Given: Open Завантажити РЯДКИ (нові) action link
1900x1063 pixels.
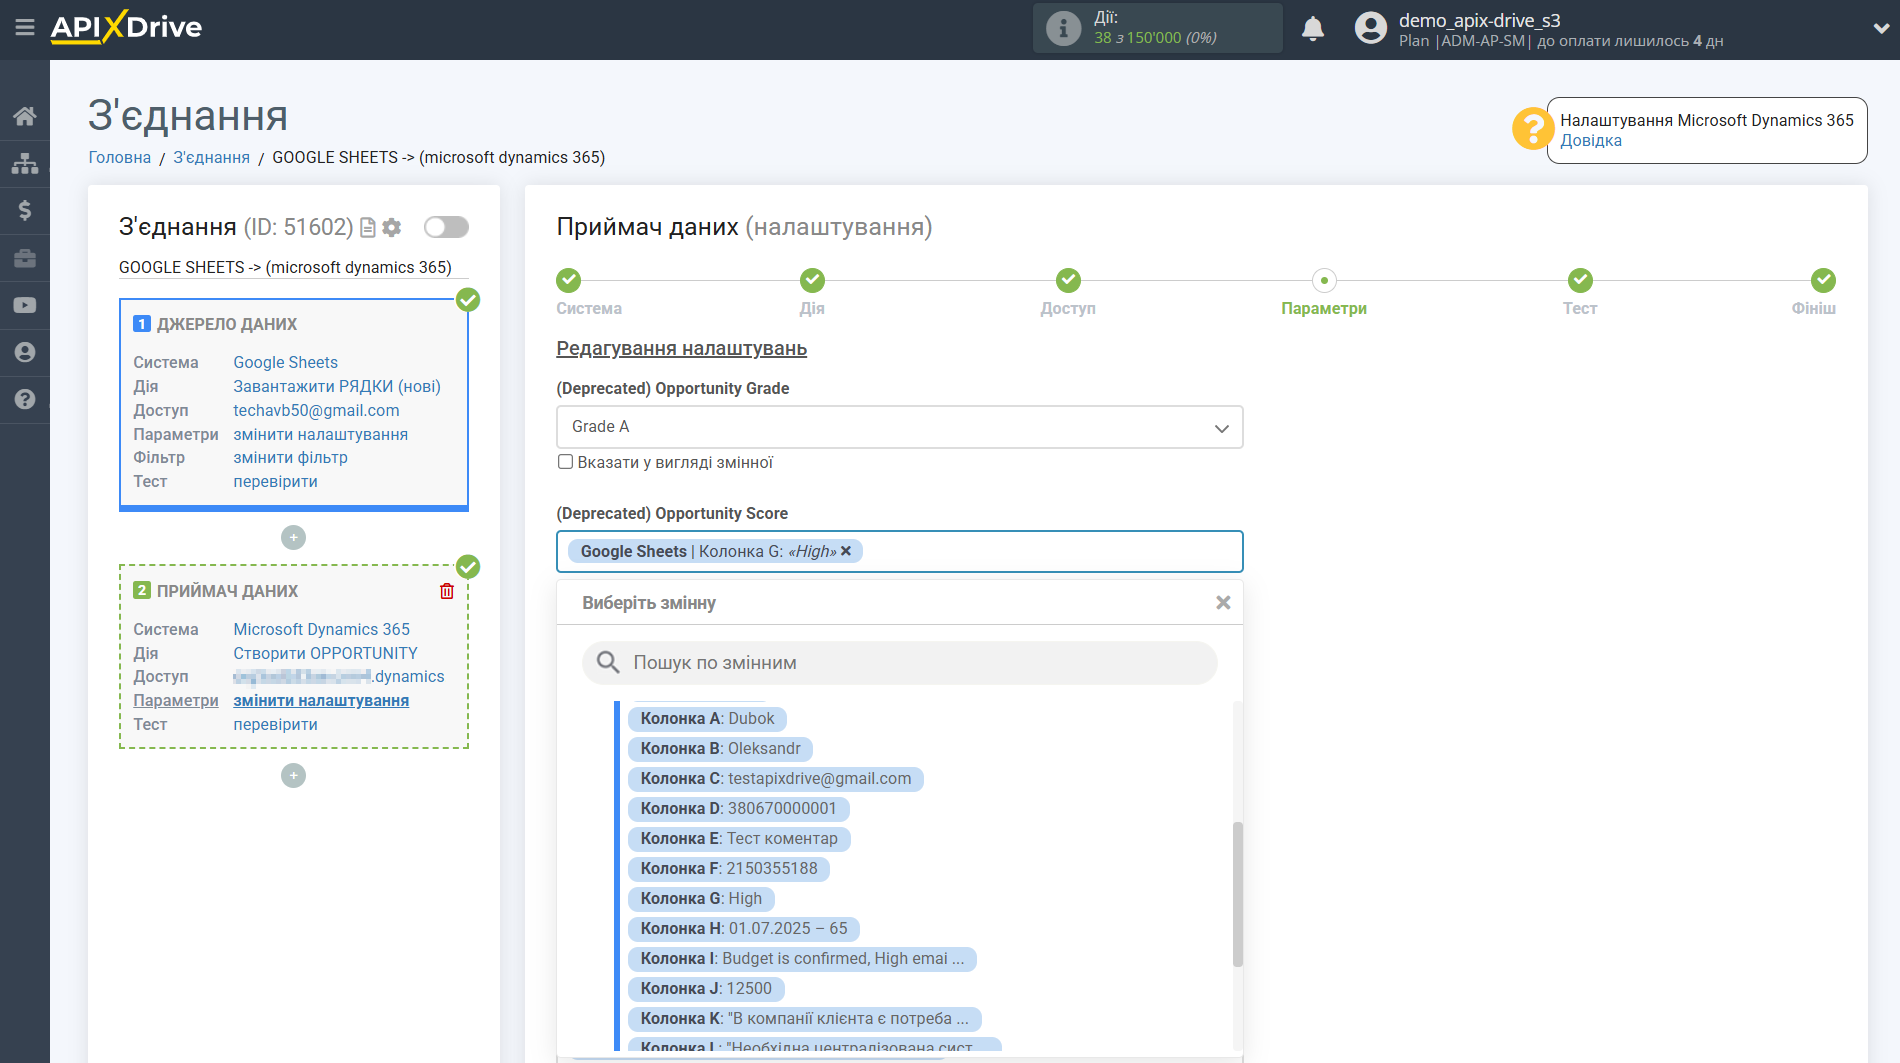Looking at the screenshot, I should pyautogui.click(x=337, y=387).
